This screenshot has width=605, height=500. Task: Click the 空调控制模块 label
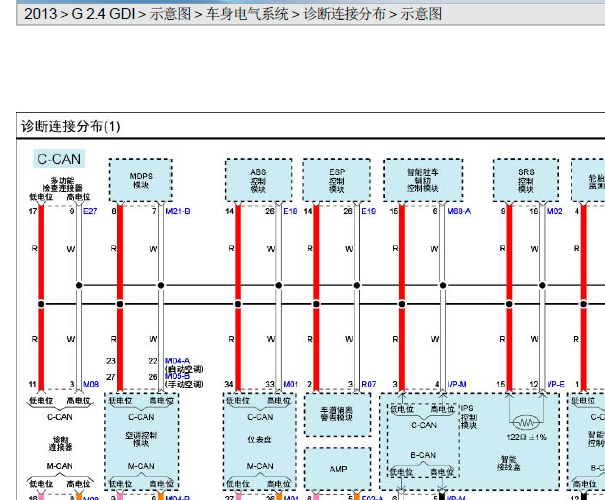(x=141, y=439)
